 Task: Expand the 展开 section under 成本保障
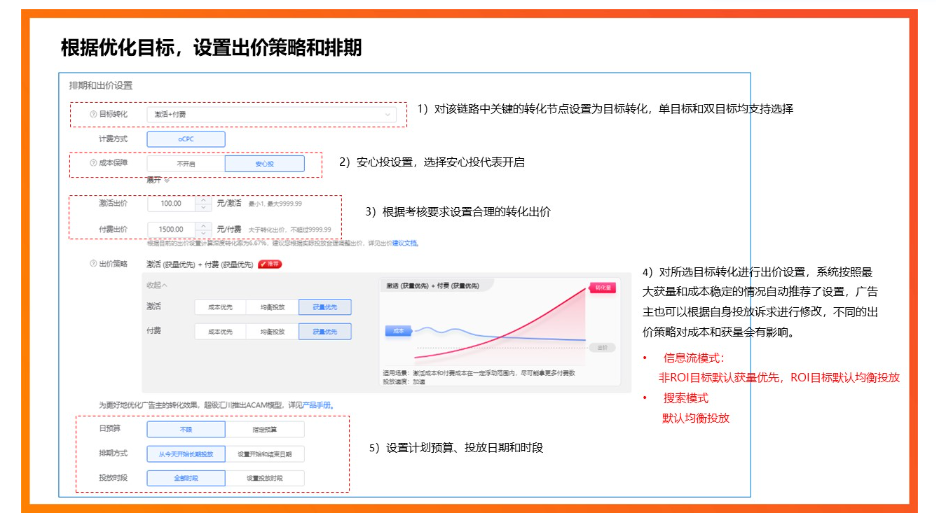158,180
